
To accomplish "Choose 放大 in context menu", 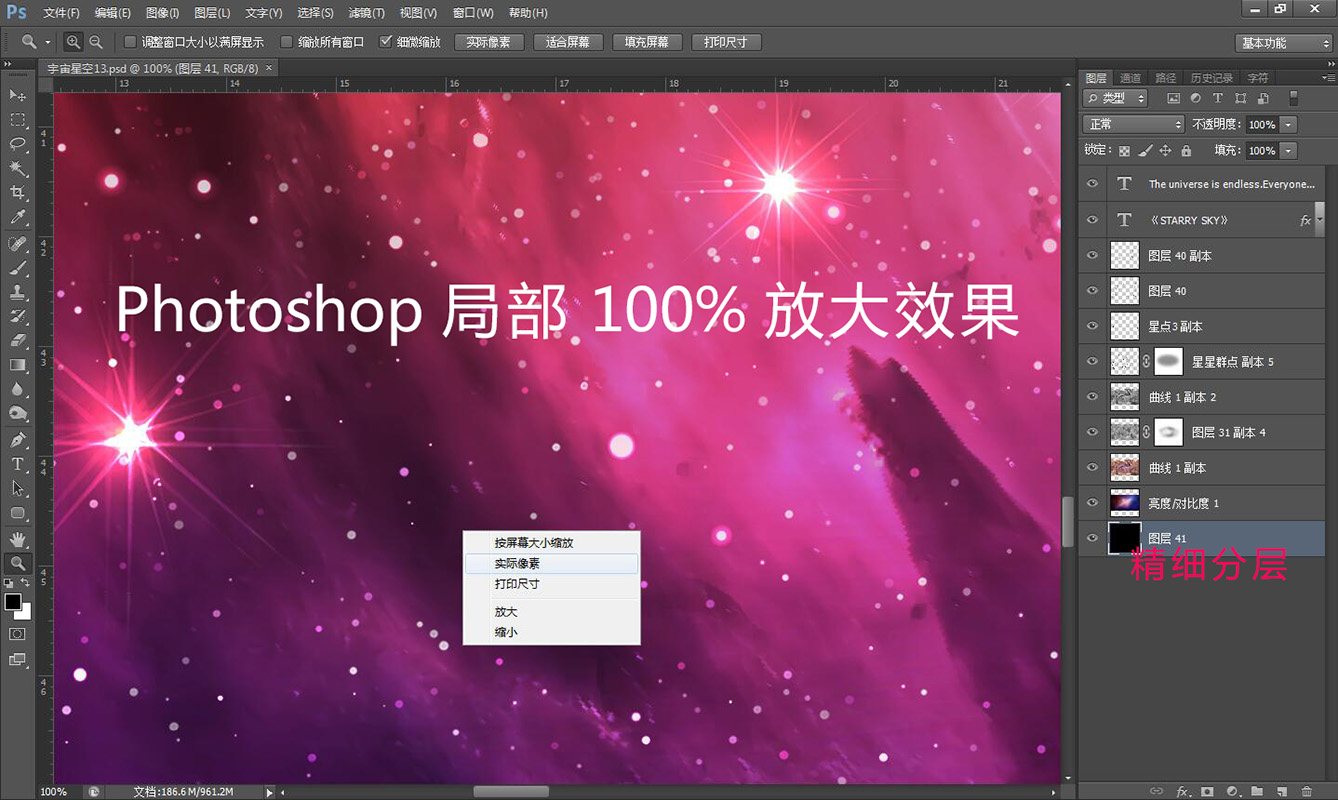I will click(x=551, y=612).
